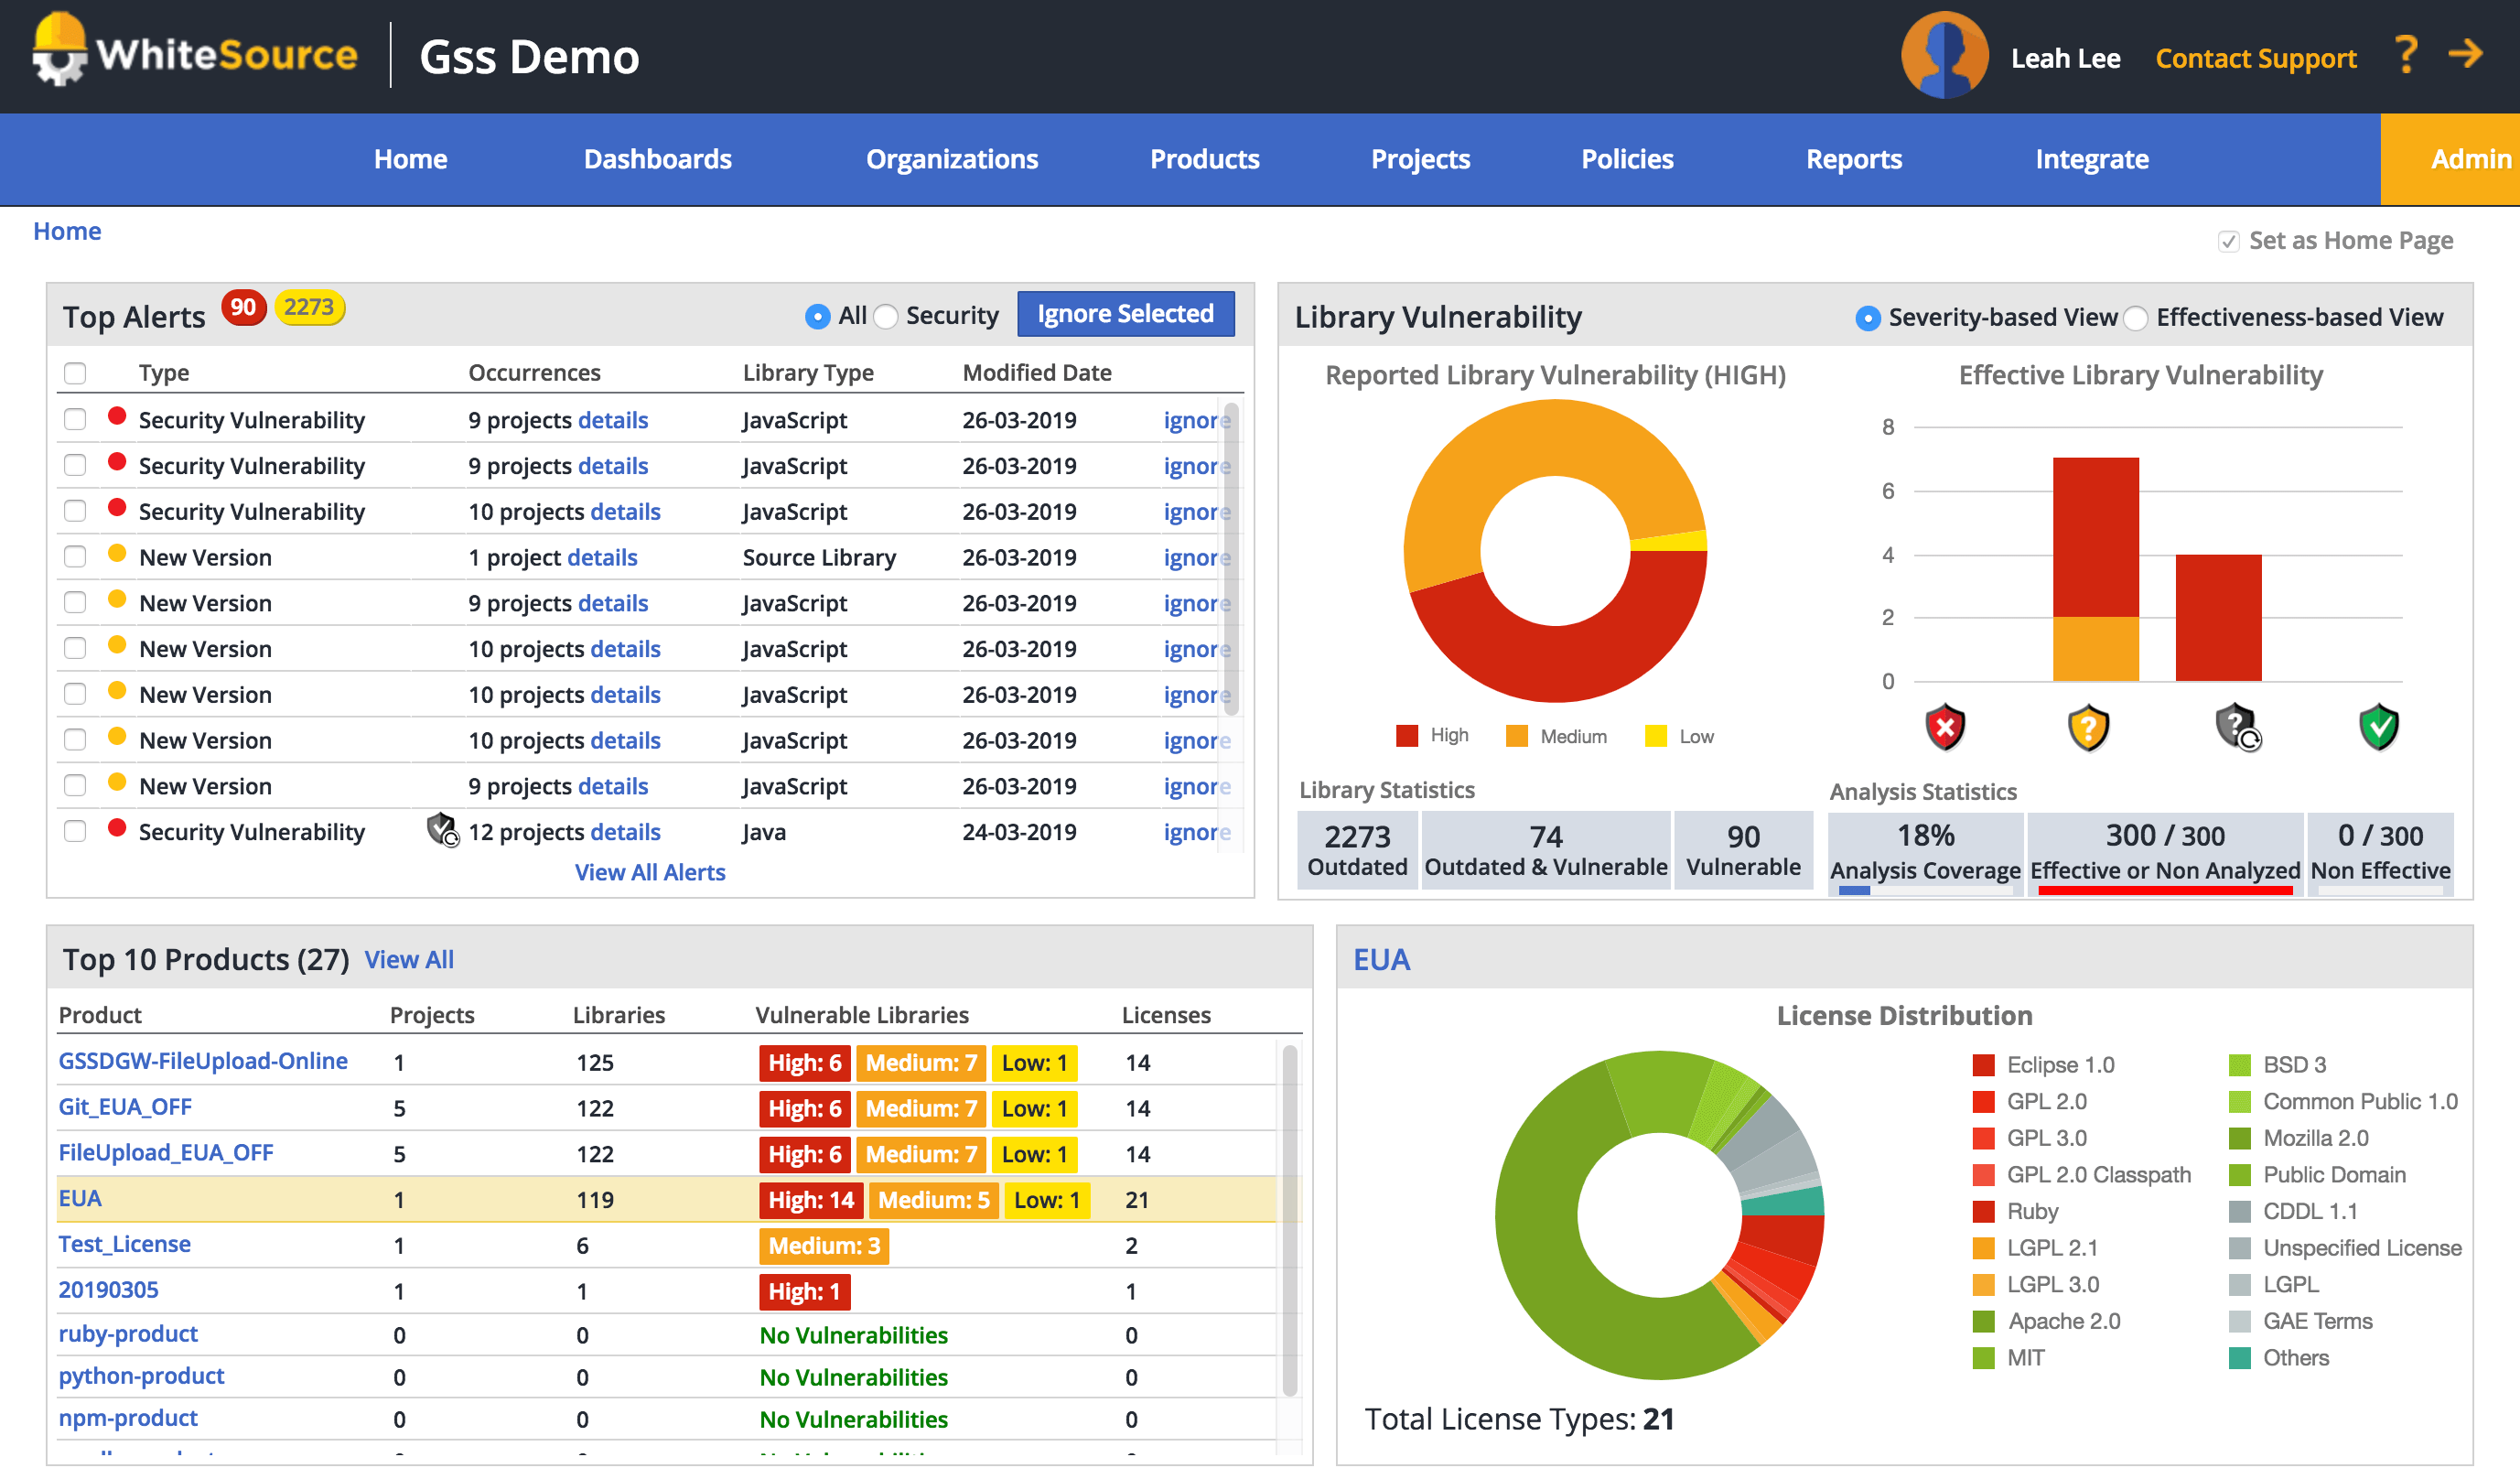Open details for Source Library New Version

[x=603, y=557]
